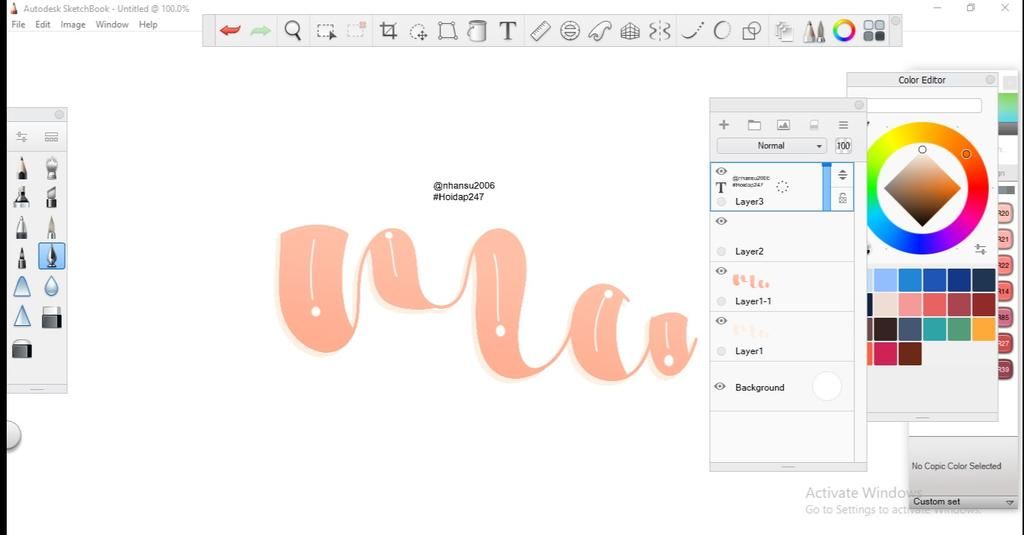The height and width of the screenshot is (535, 1024).
Task: Hide Layer3 using its eye icon
Action: tap(721, 171)
